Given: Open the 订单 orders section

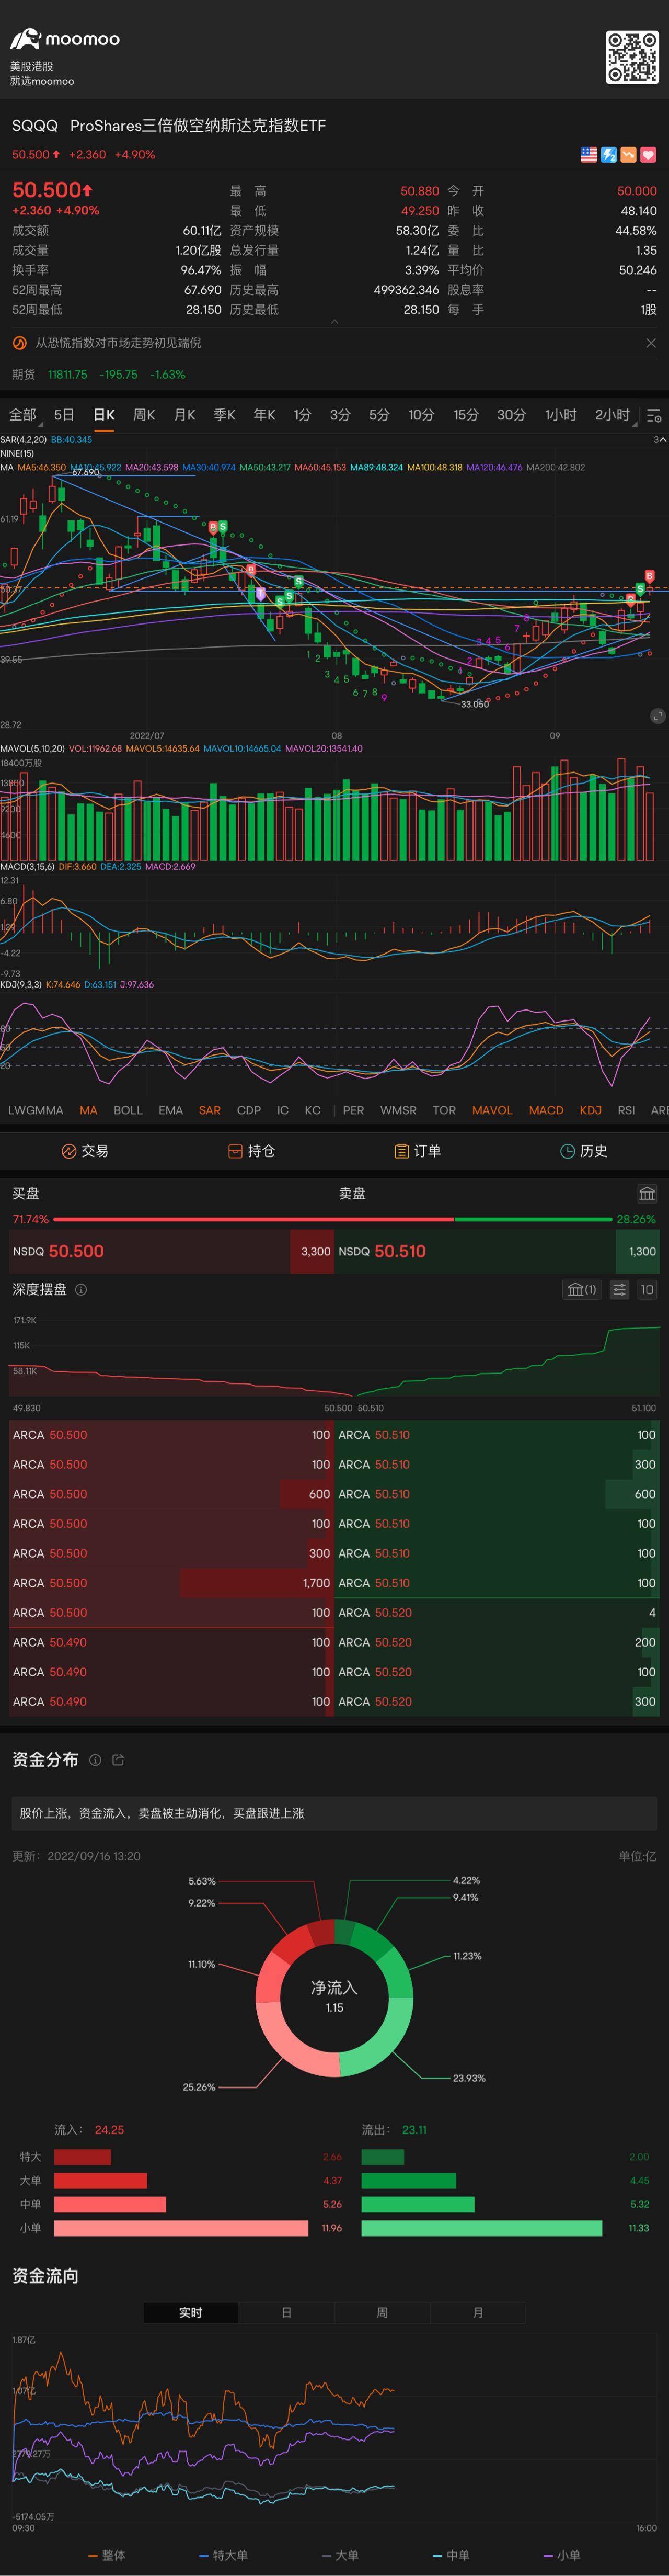Looking at the screenshot, I should point(418,1151).
